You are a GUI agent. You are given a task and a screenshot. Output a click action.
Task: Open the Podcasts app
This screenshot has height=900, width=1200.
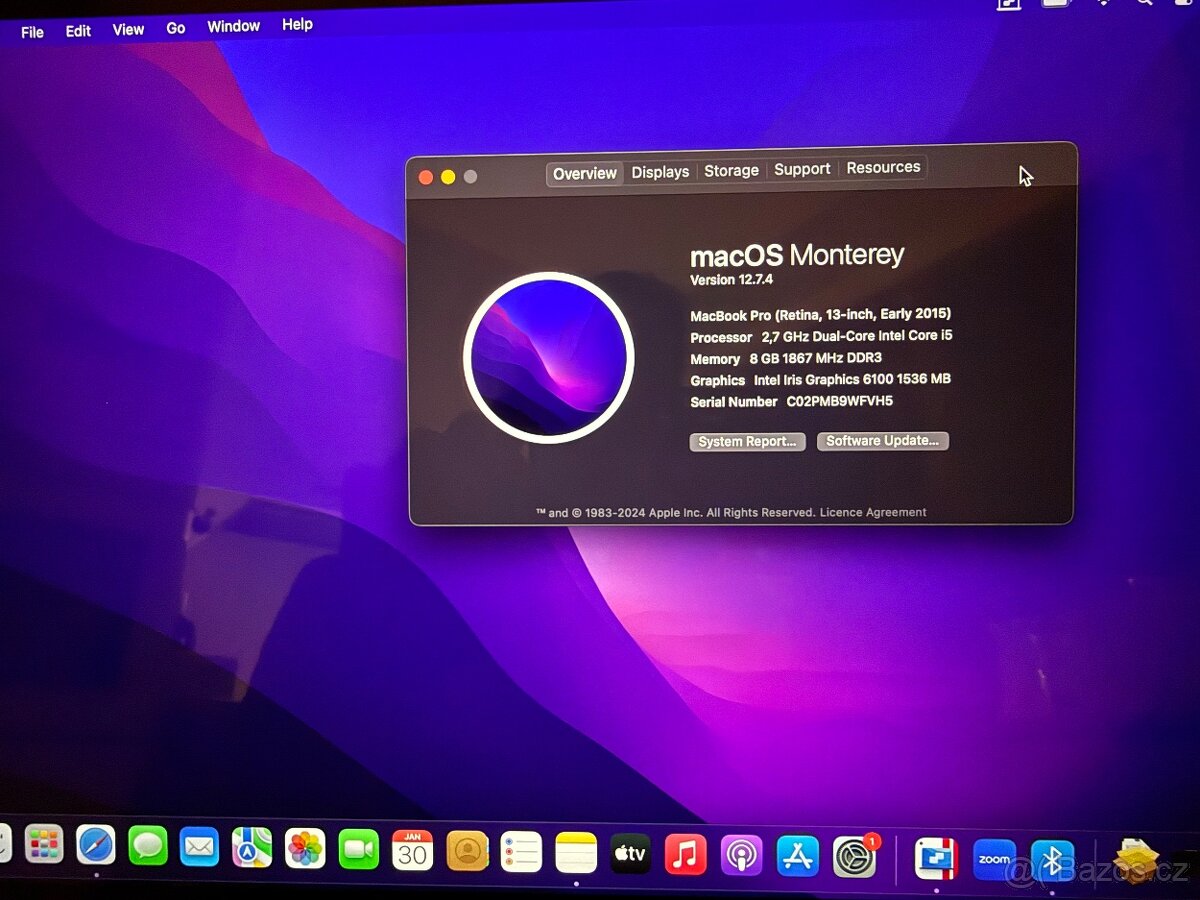pyautogui.click(x=740, y=853)
